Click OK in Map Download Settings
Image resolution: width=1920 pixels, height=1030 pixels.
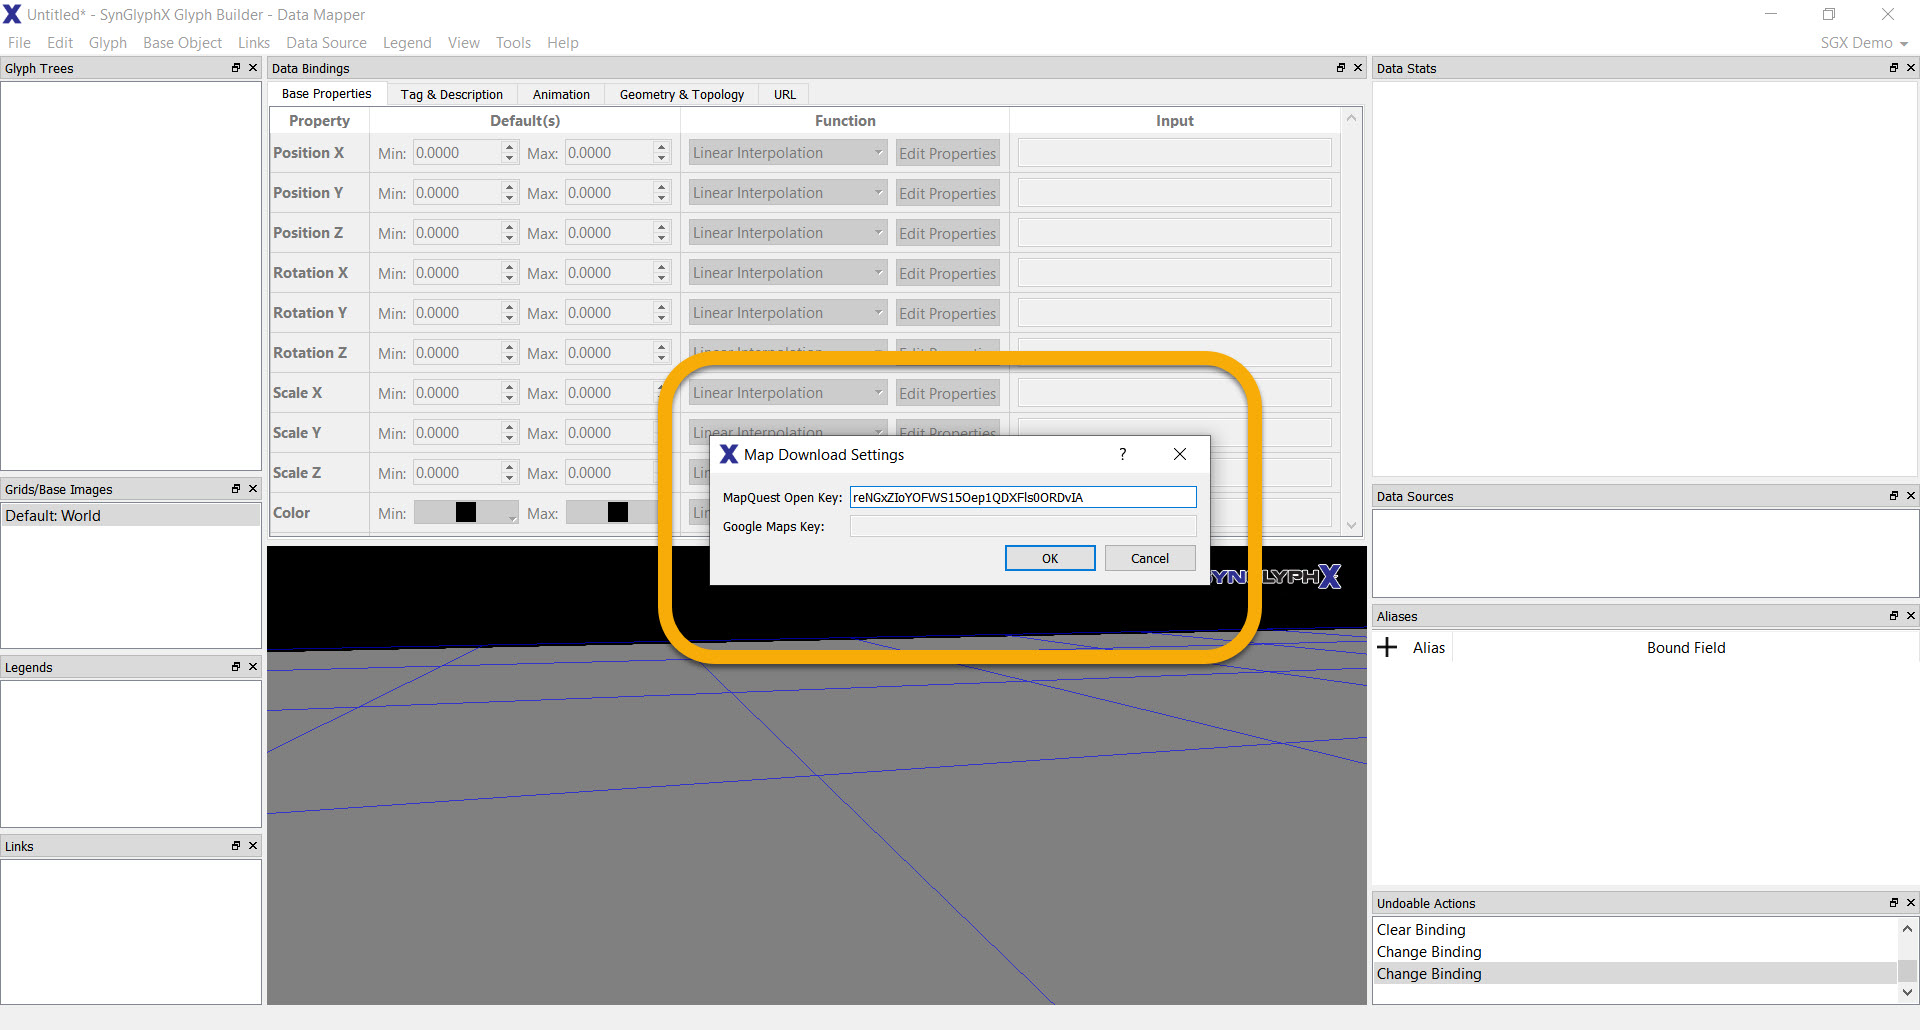coord(1050,558)
